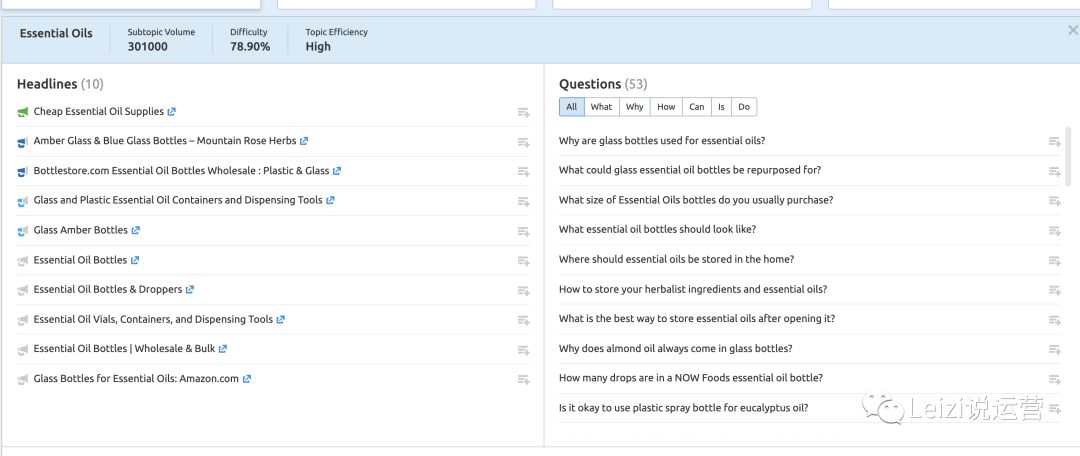Filter questions by What

[601, 107]
